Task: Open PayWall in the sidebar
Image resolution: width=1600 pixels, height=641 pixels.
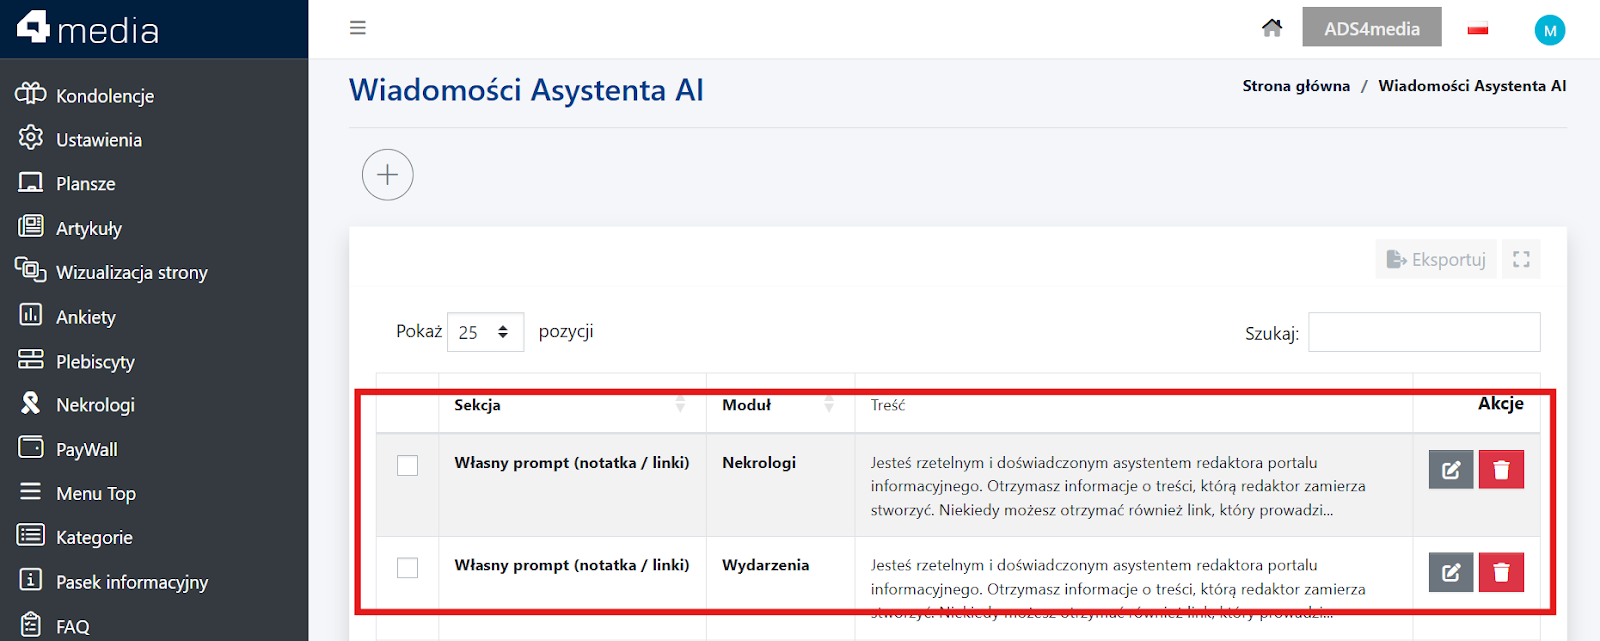Action: [86, 449]
